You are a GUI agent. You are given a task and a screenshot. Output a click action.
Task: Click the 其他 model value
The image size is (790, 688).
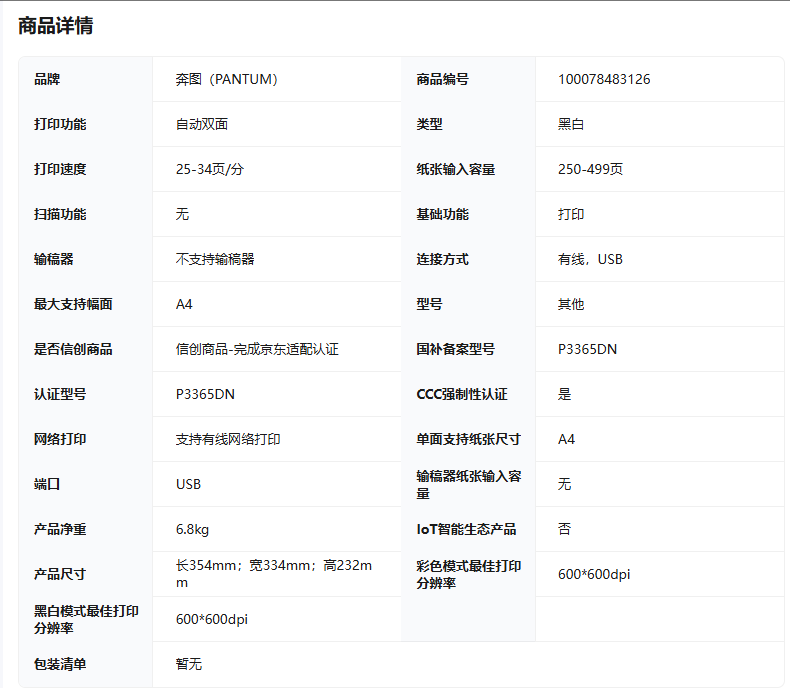coord(571,304)
